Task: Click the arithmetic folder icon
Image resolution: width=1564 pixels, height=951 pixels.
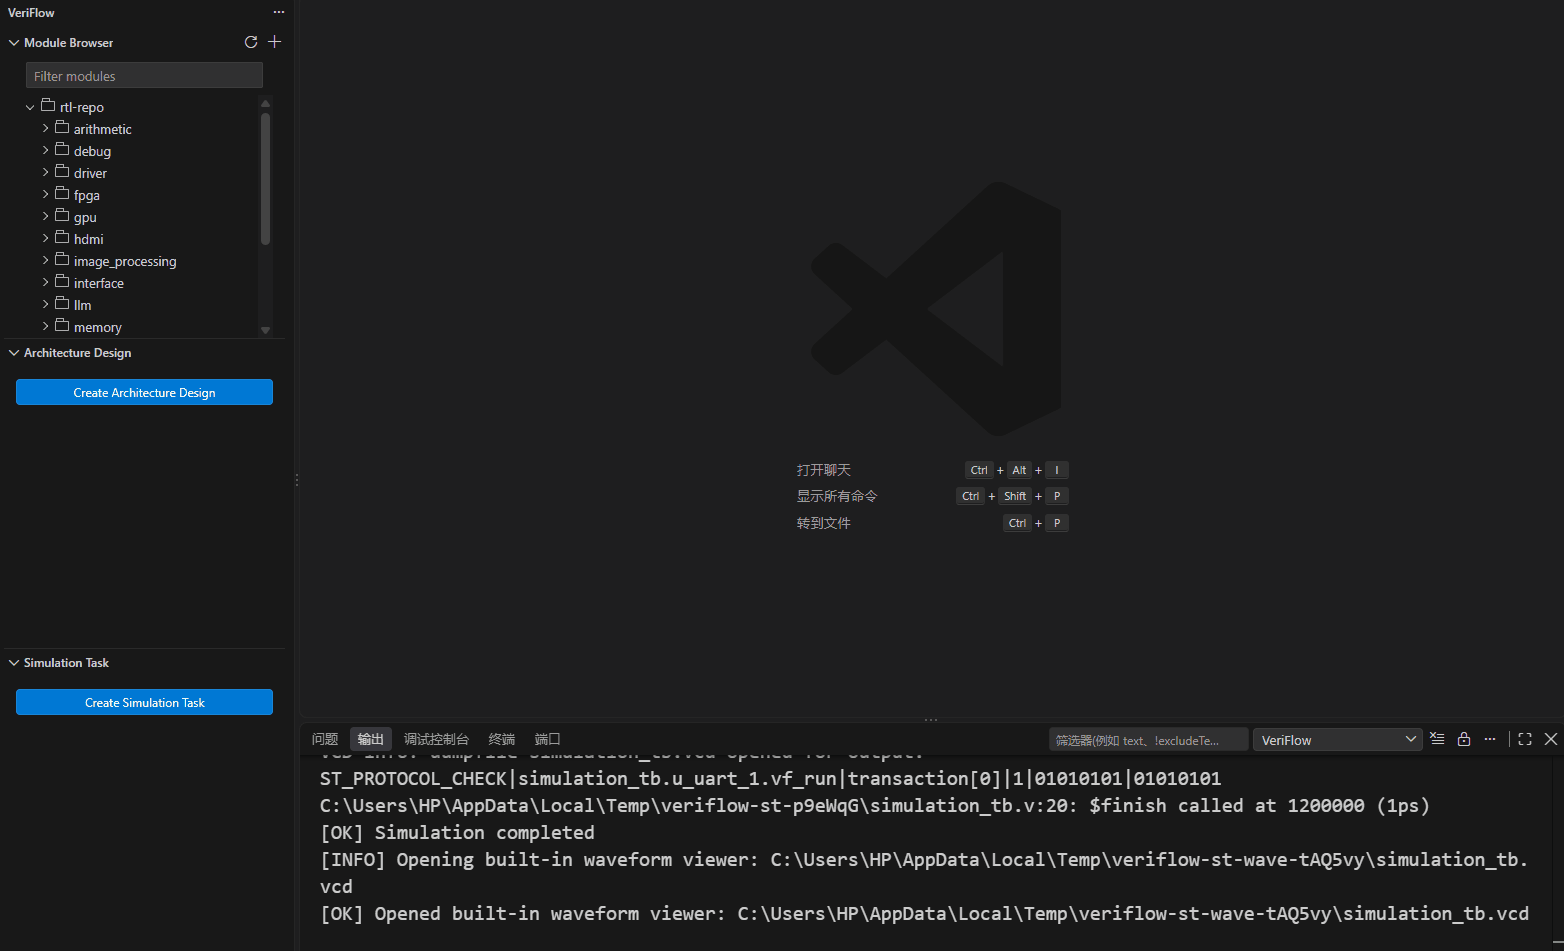Action: 62,128
